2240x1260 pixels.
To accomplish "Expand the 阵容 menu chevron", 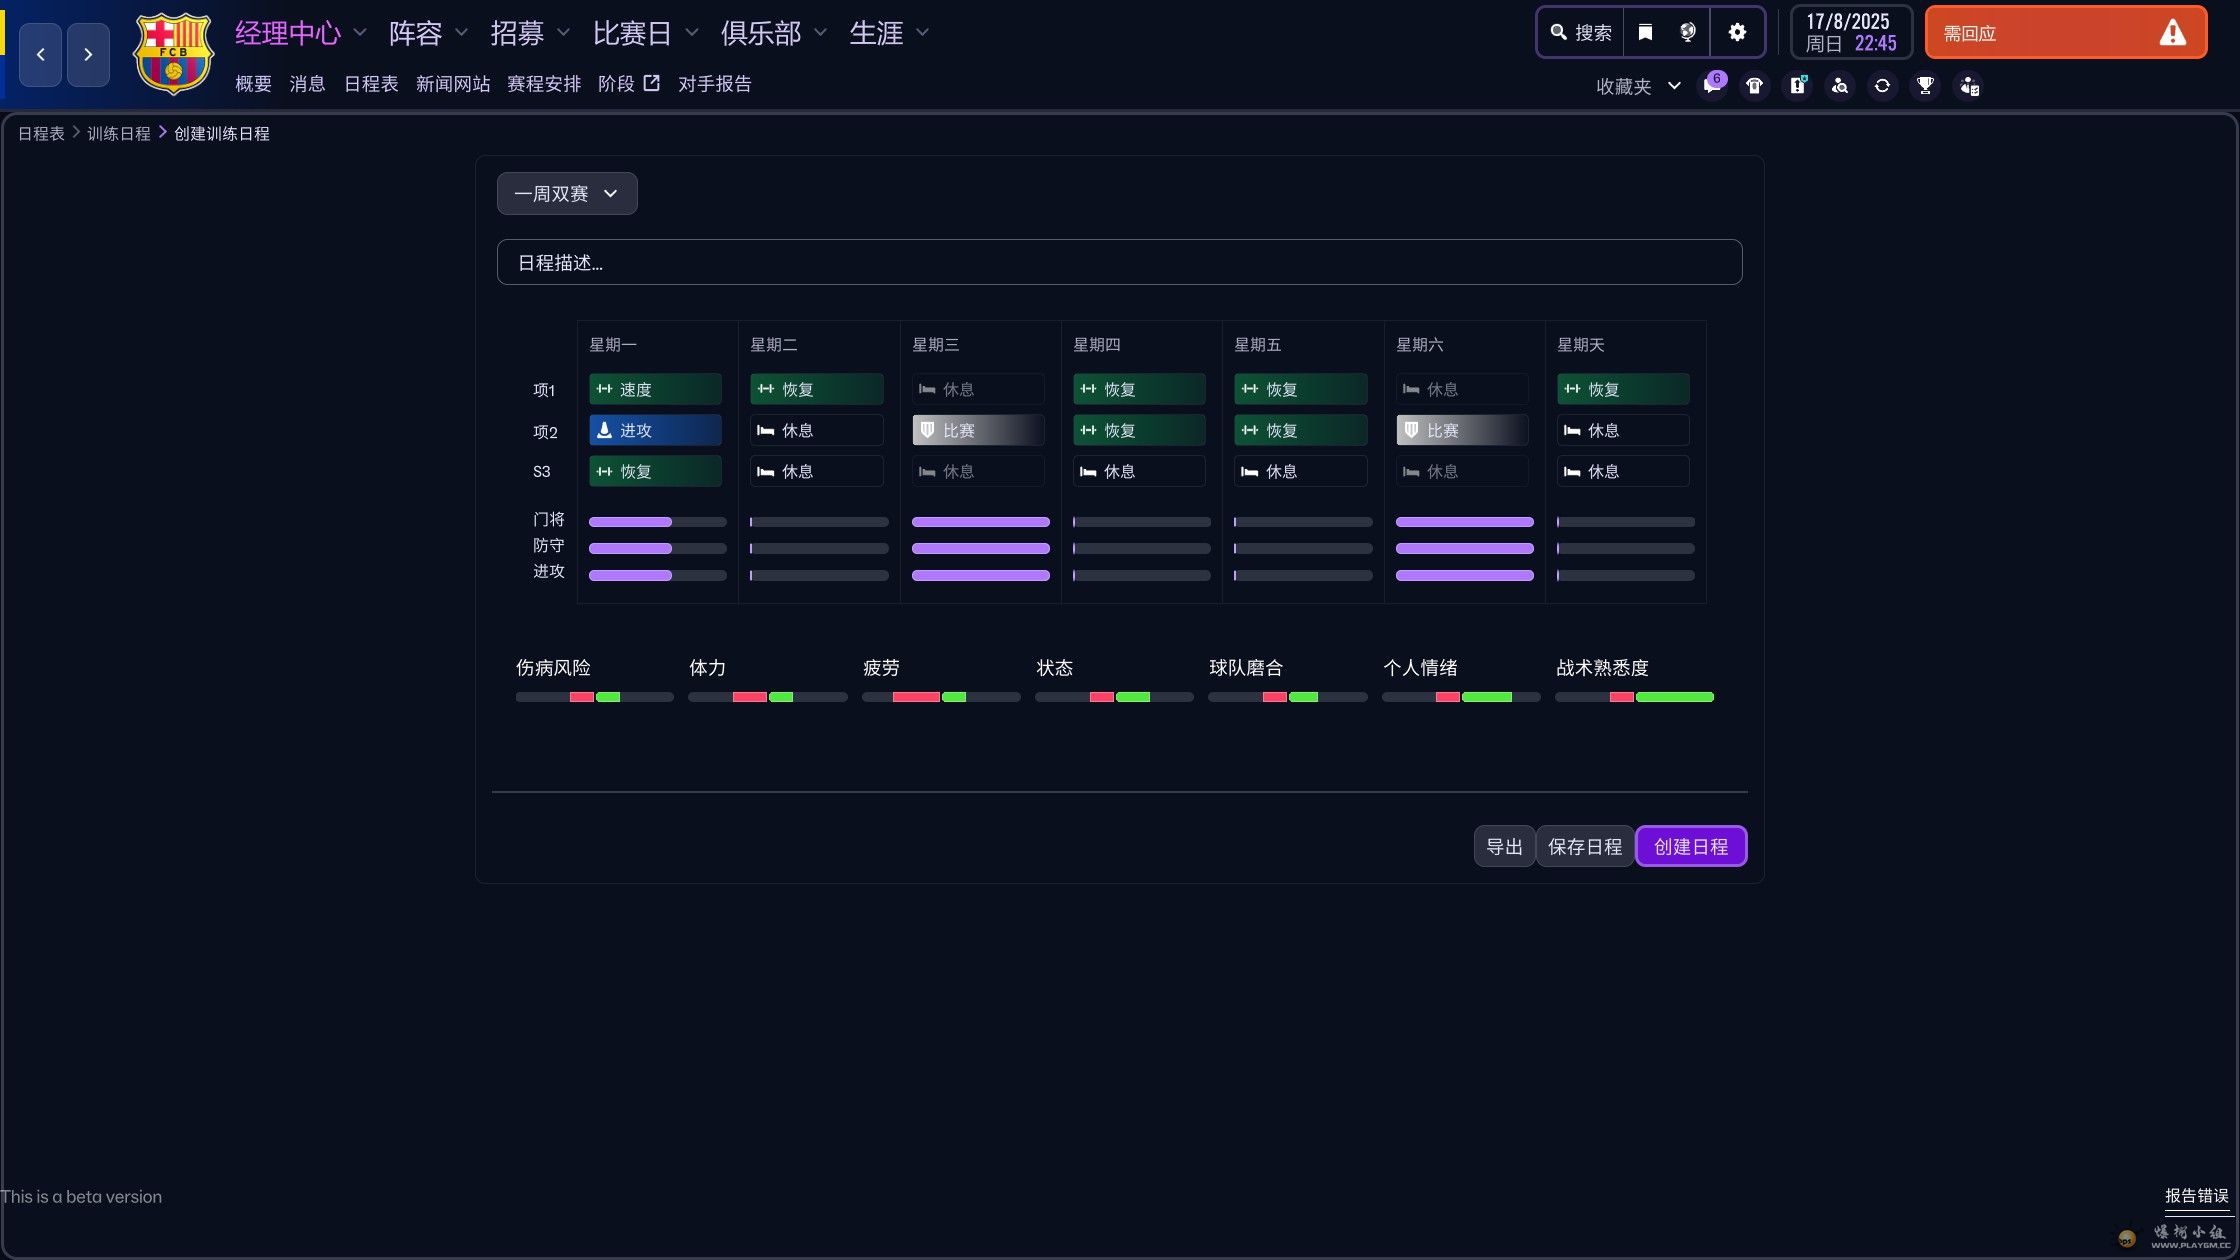I will tap(461, 33).
